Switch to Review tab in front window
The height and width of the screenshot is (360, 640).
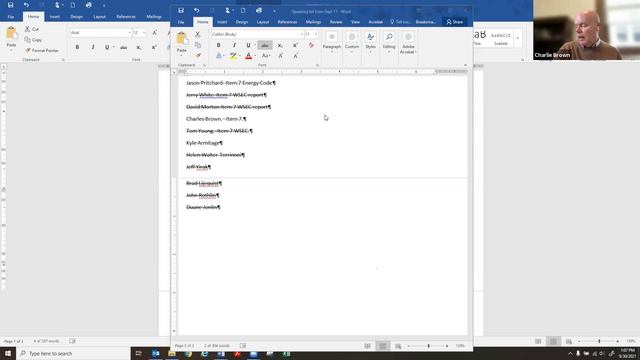(336, 22)
